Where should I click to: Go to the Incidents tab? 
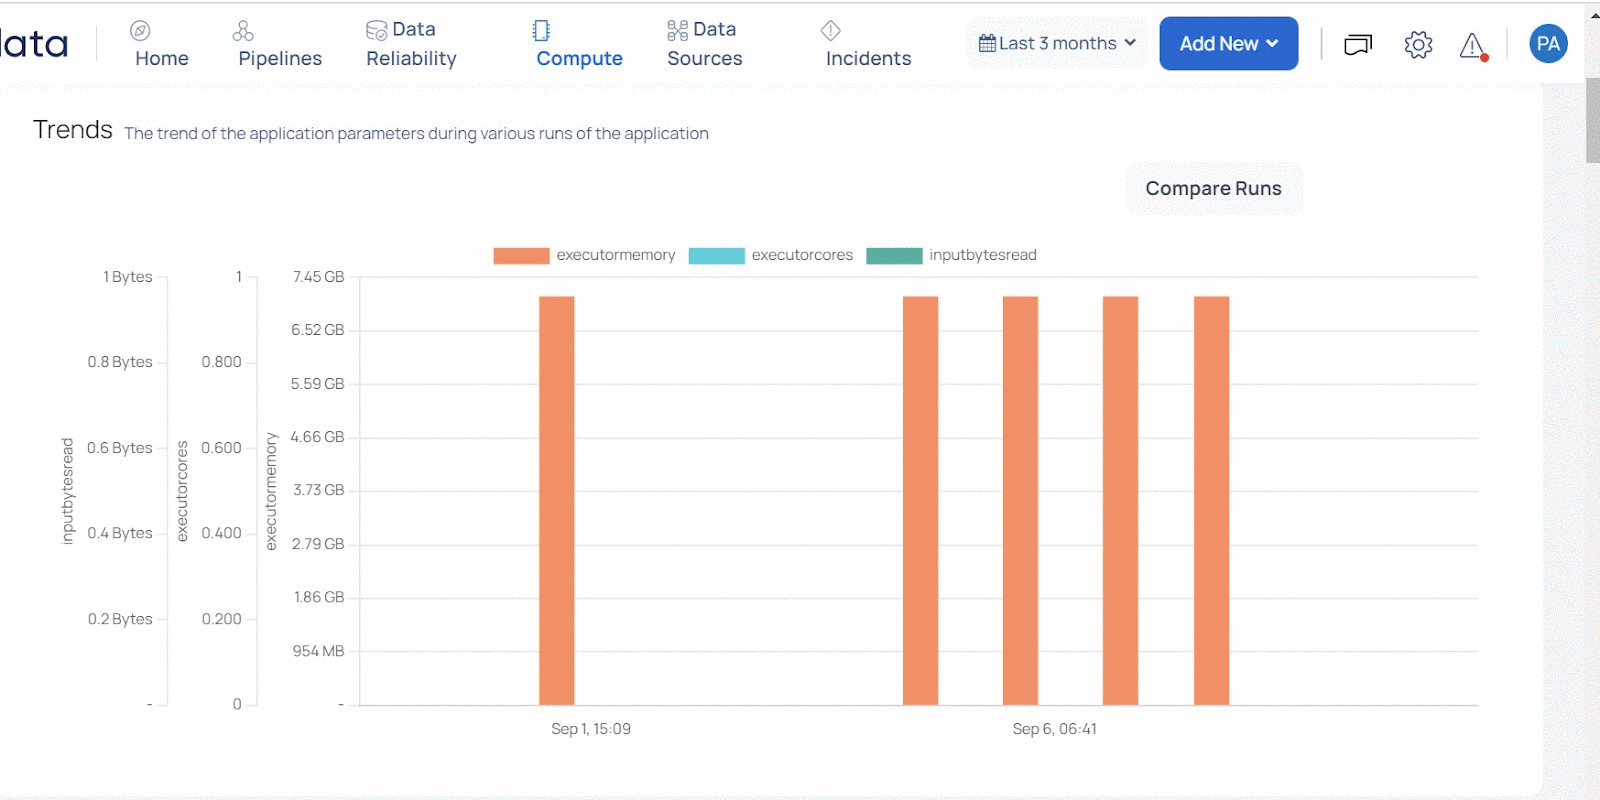tap(868, 58)
